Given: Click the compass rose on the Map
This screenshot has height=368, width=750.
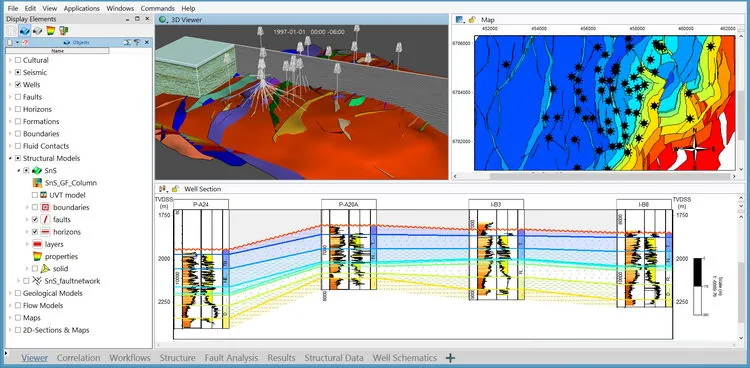Looking at the screenshot, I should click(695, 149).
